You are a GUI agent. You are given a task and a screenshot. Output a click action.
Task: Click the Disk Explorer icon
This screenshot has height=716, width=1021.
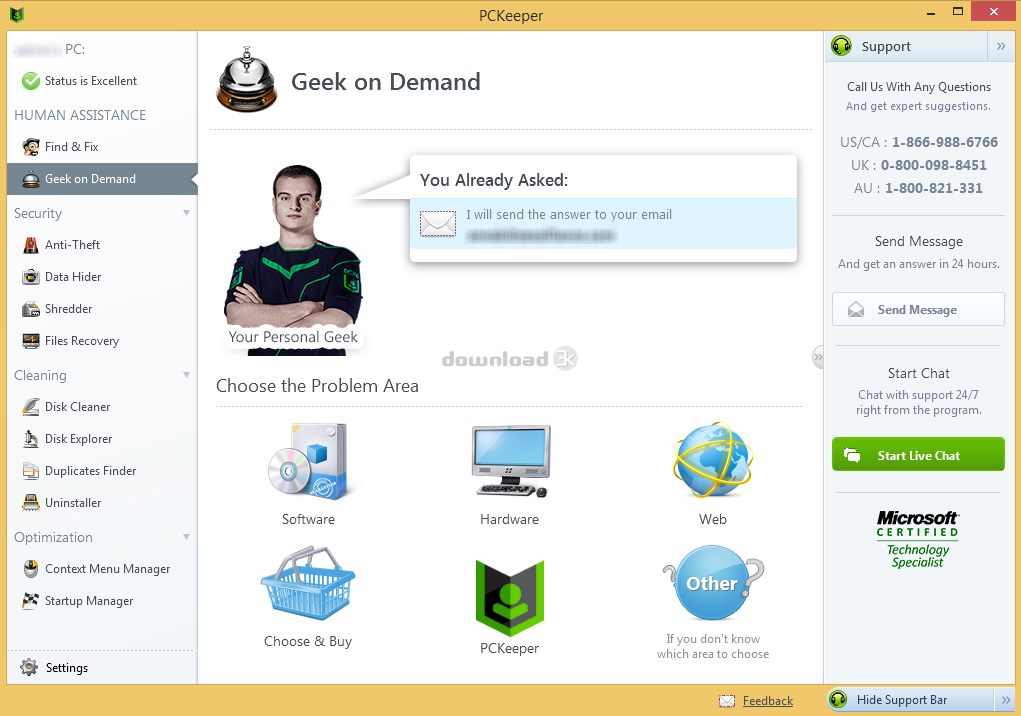click(x=31, y=439)
